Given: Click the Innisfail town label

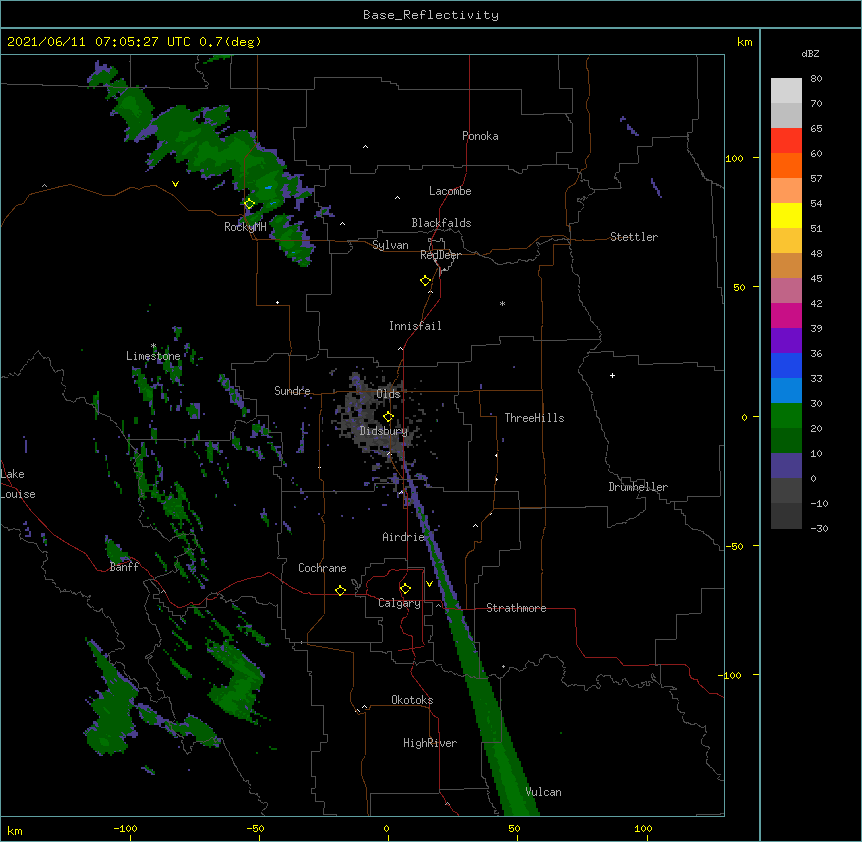Looking at the screenshot, I should coord(415,326).
